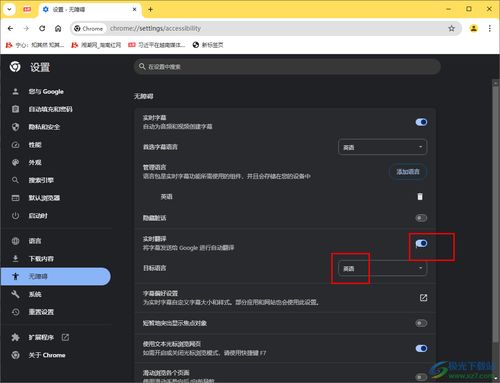Click the 在设置中搜索 search field
The image size is (500, 383).
click(x=287, y=67)
